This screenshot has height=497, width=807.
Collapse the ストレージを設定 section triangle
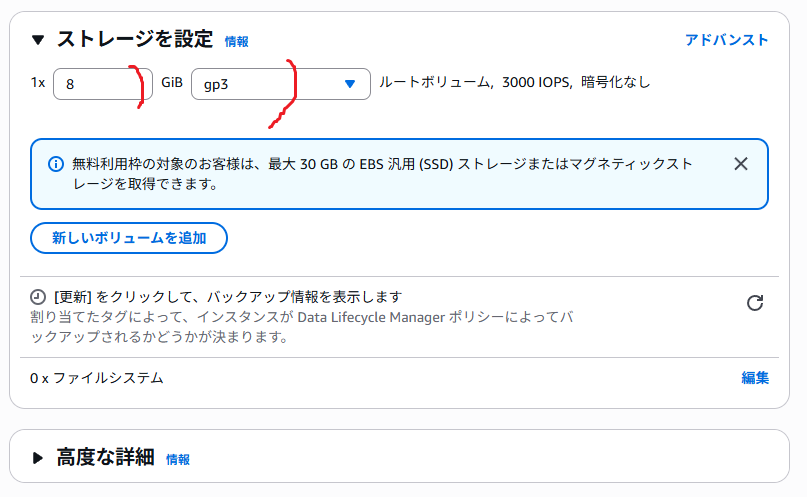[x=38, y=40]
